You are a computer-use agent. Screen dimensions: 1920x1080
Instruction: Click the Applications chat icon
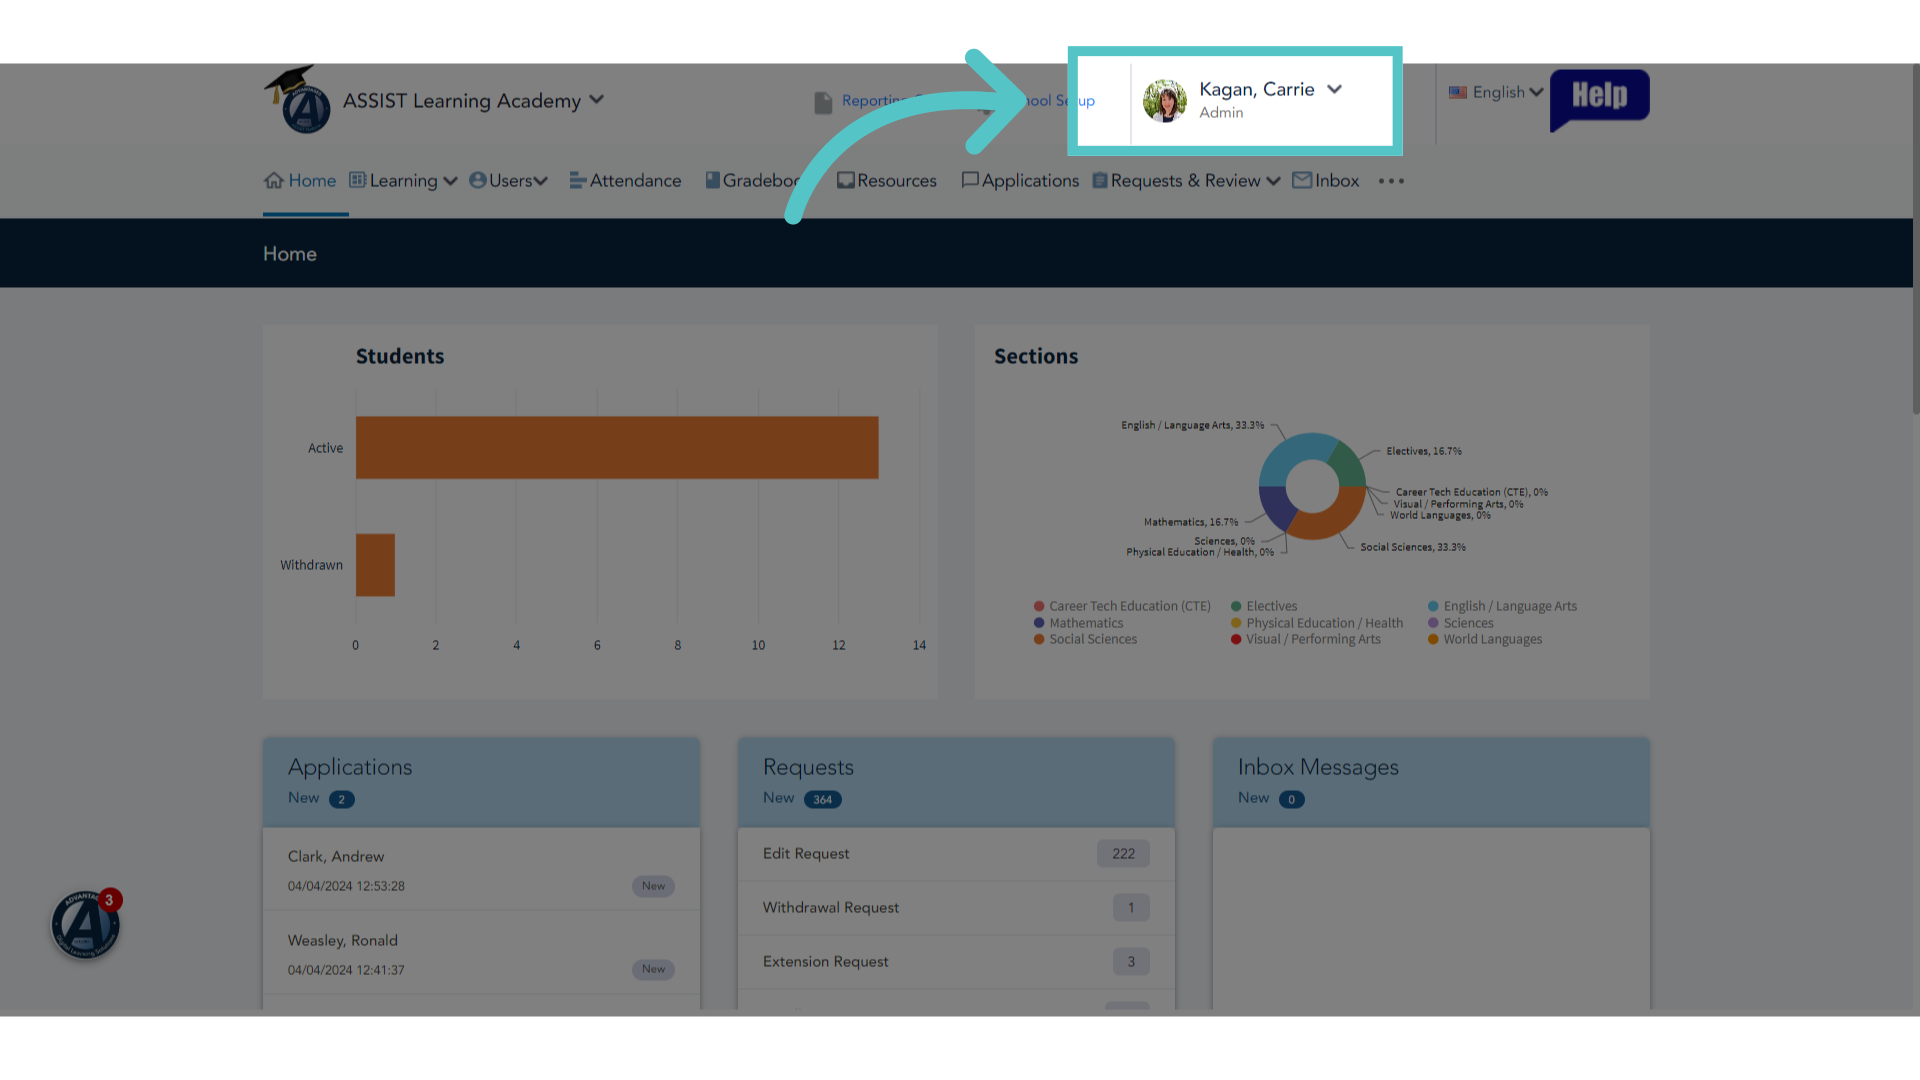coord(970,180)
